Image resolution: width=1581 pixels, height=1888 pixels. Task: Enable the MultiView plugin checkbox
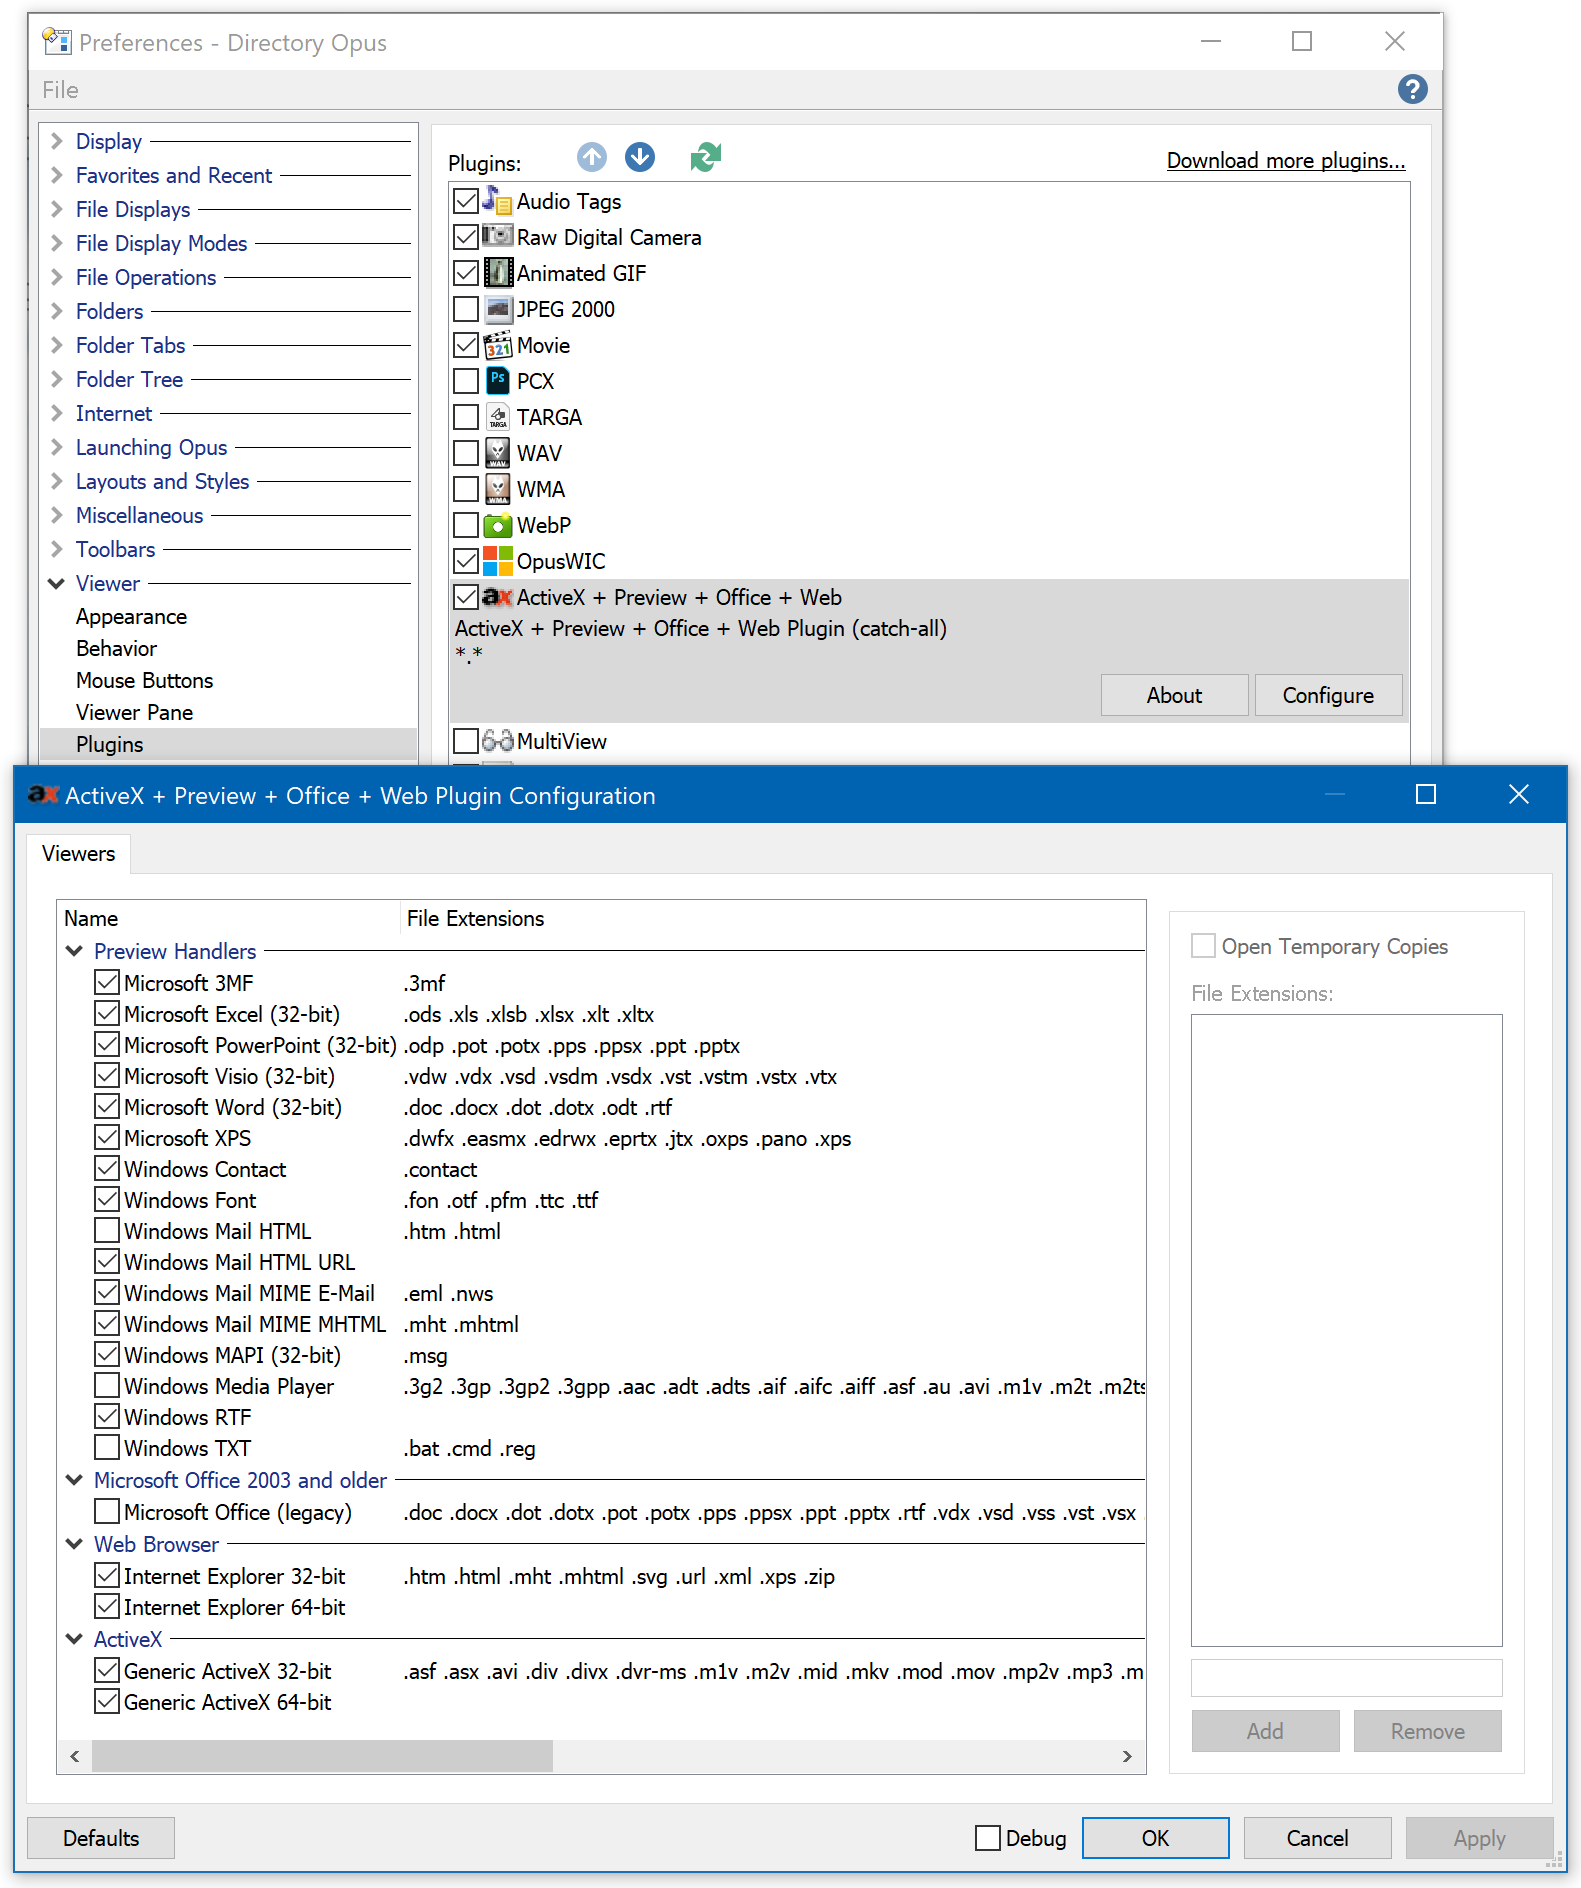point(465,741)
